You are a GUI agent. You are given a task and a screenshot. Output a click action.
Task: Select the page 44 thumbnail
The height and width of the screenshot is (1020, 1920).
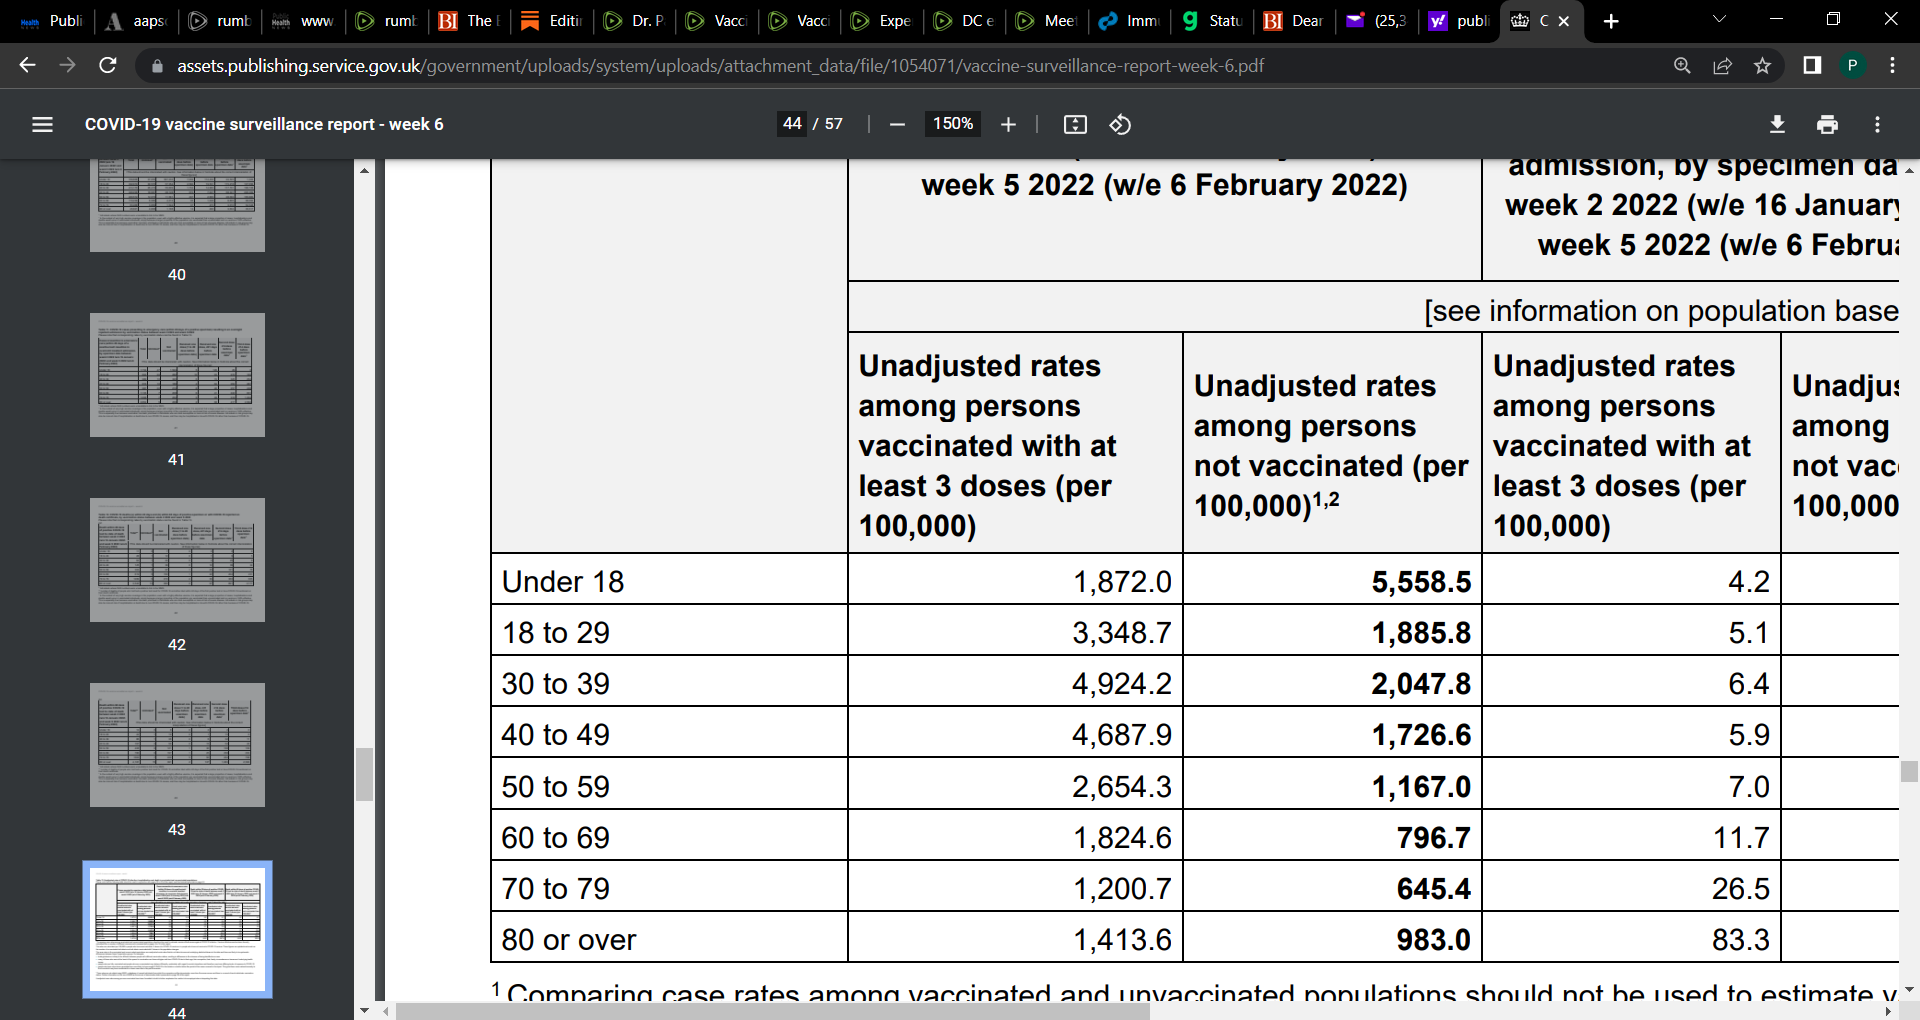(x=177, y=930)
